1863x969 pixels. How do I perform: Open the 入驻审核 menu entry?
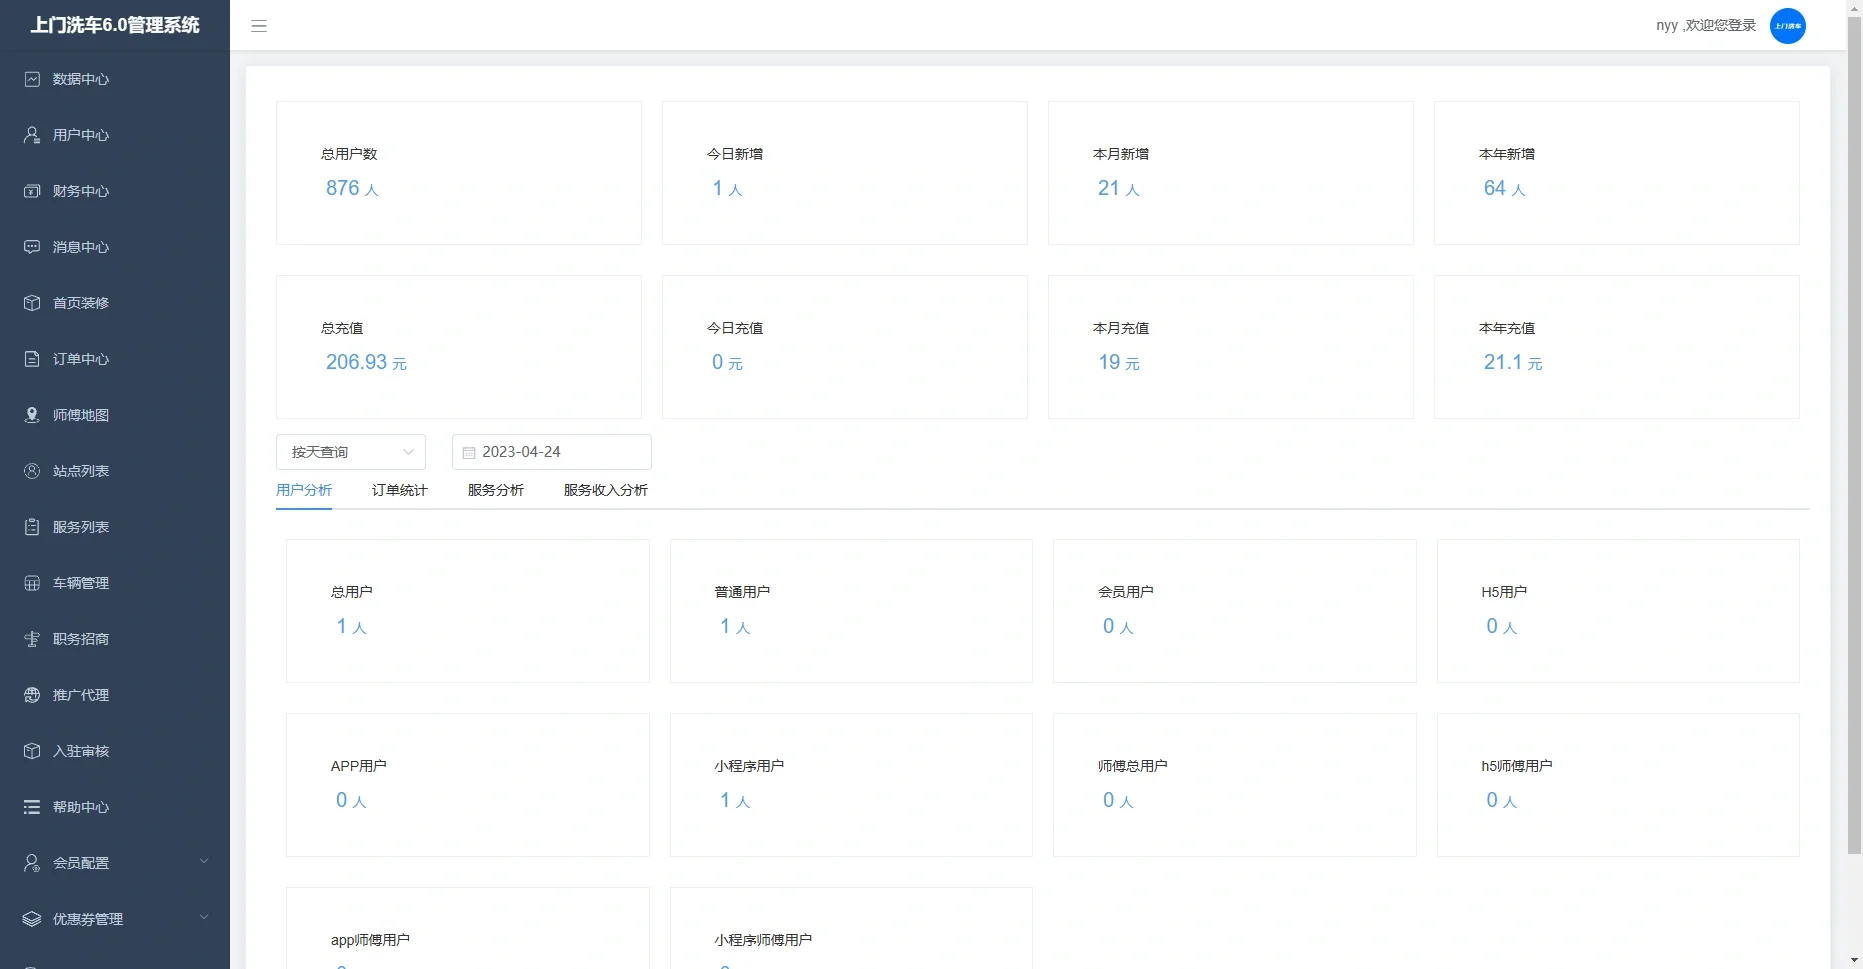pos(81,751)
